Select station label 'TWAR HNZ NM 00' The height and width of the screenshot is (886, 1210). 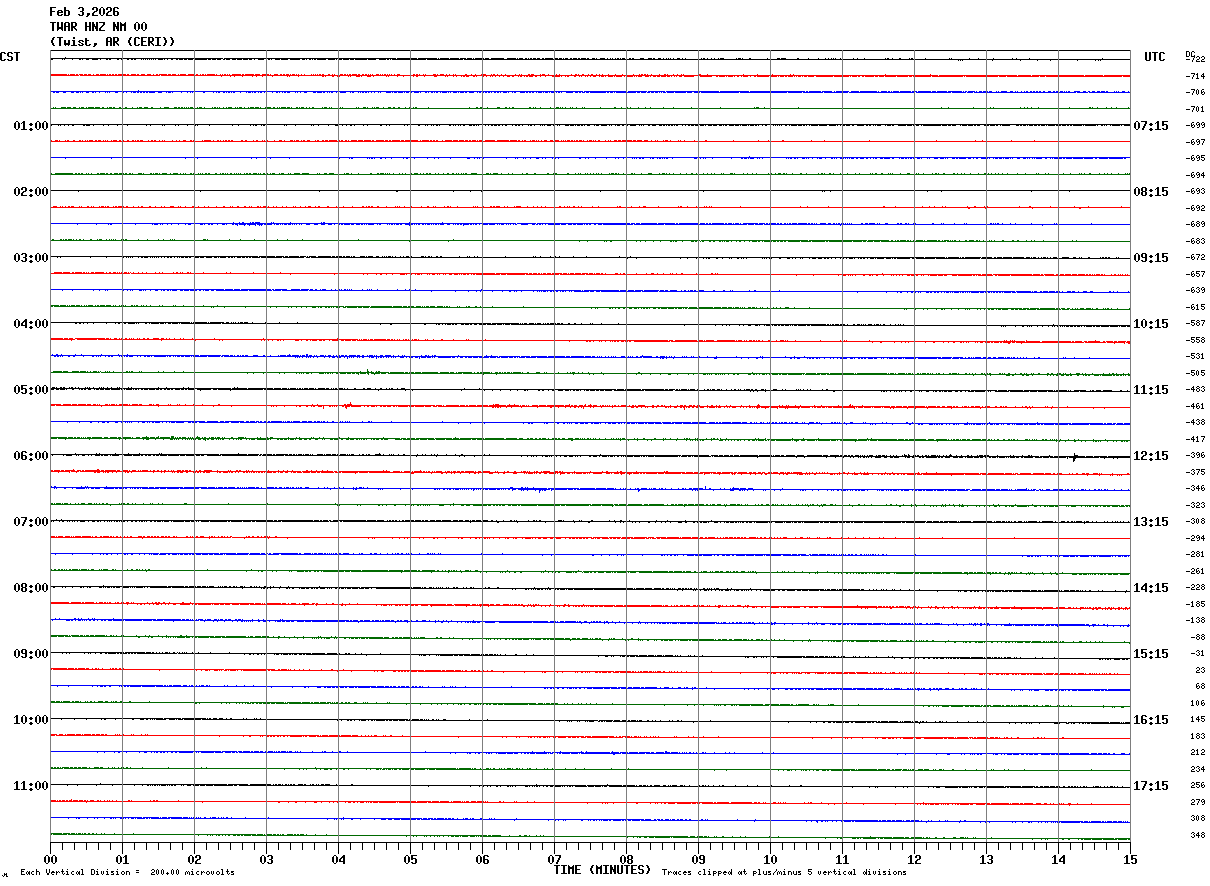(x=98, y=27)
